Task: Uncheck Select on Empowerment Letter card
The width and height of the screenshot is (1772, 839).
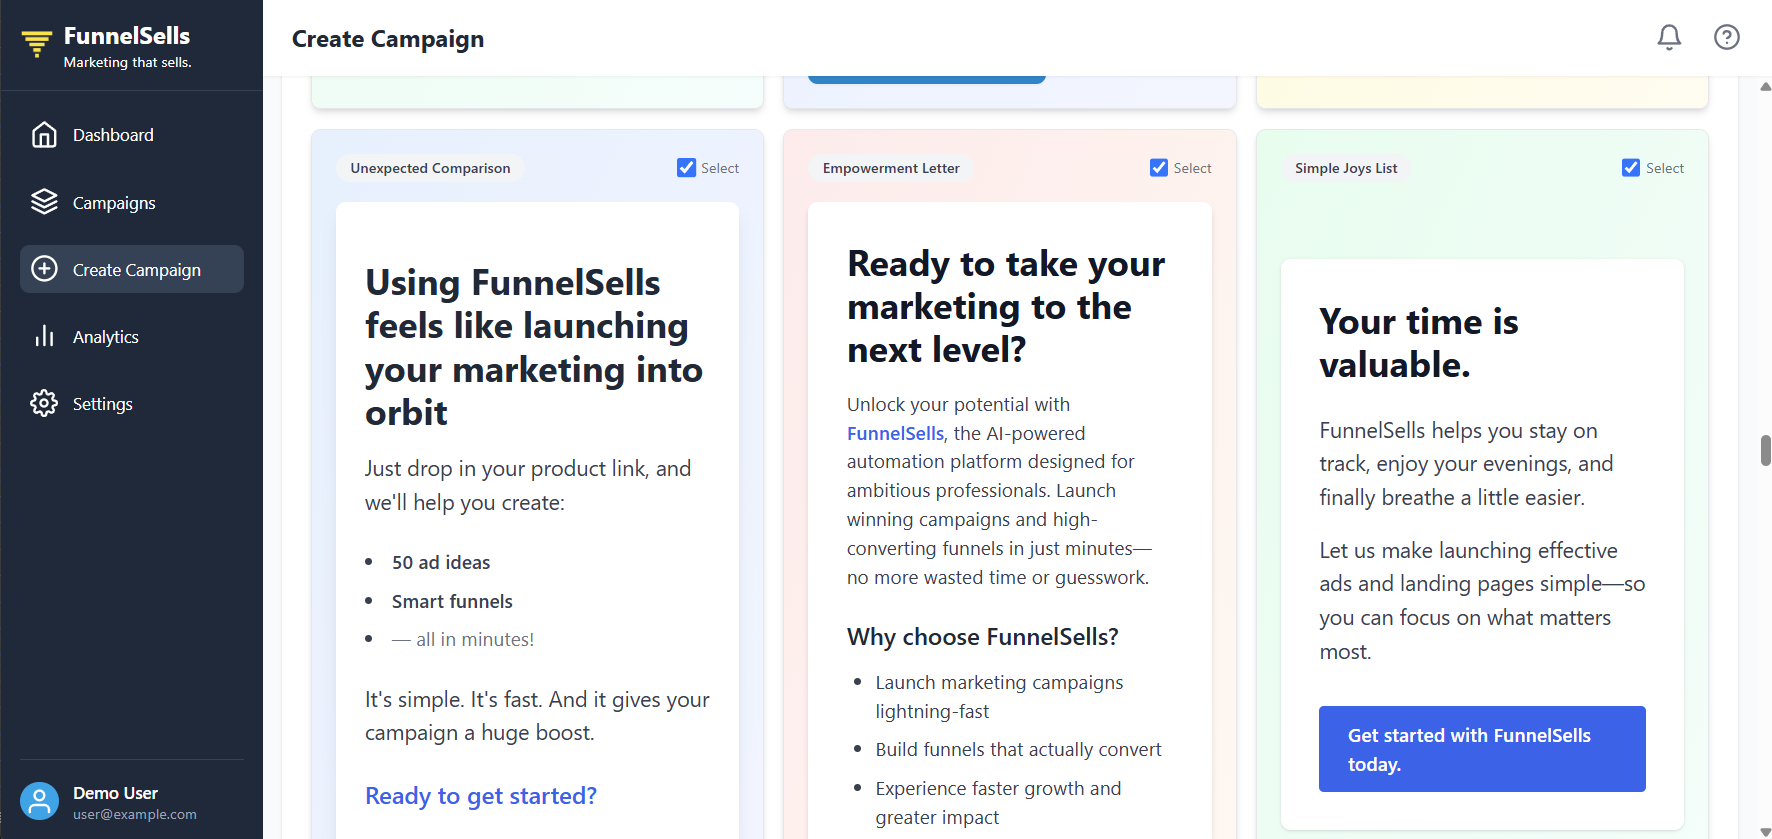Action: point(1159,168)
